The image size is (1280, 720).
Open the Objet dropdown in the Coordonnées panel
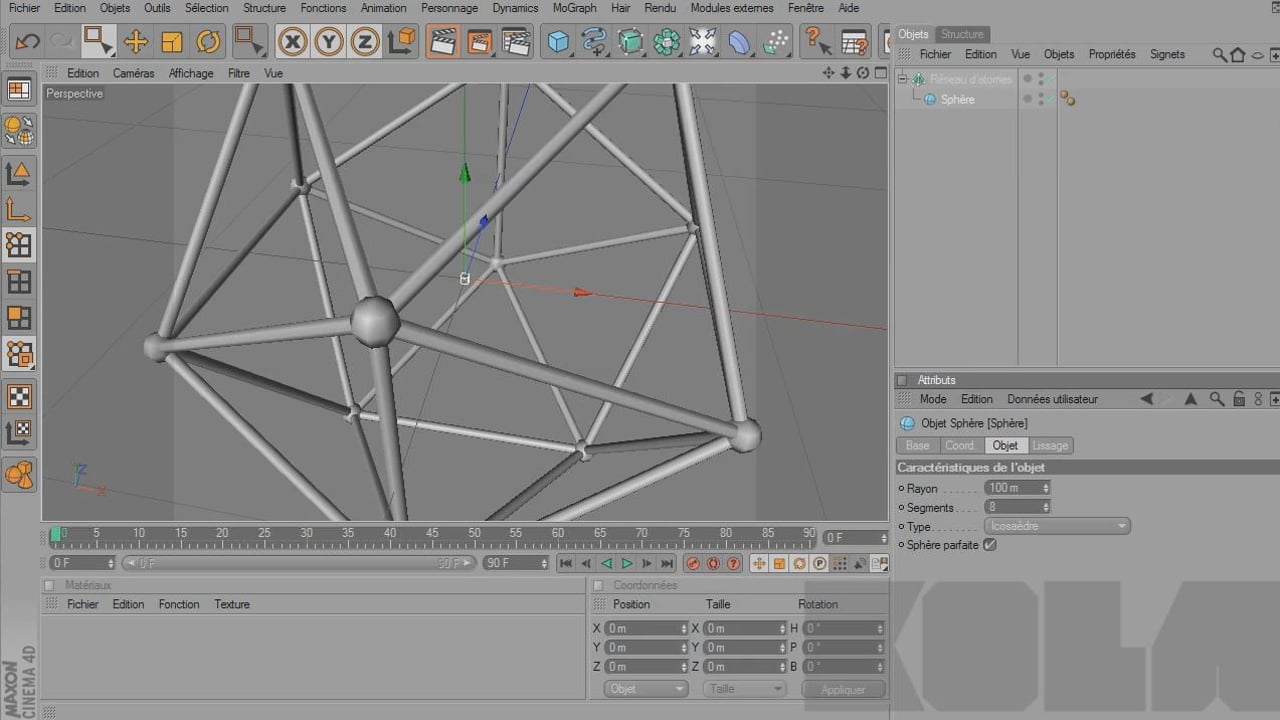click(644, 689)
